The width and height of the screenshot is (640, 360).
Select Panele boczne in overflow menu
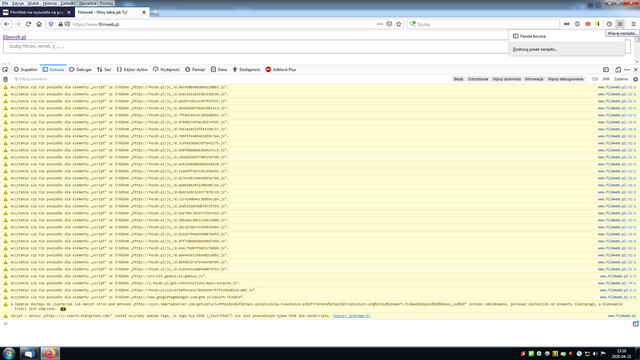tap(567, 36)
